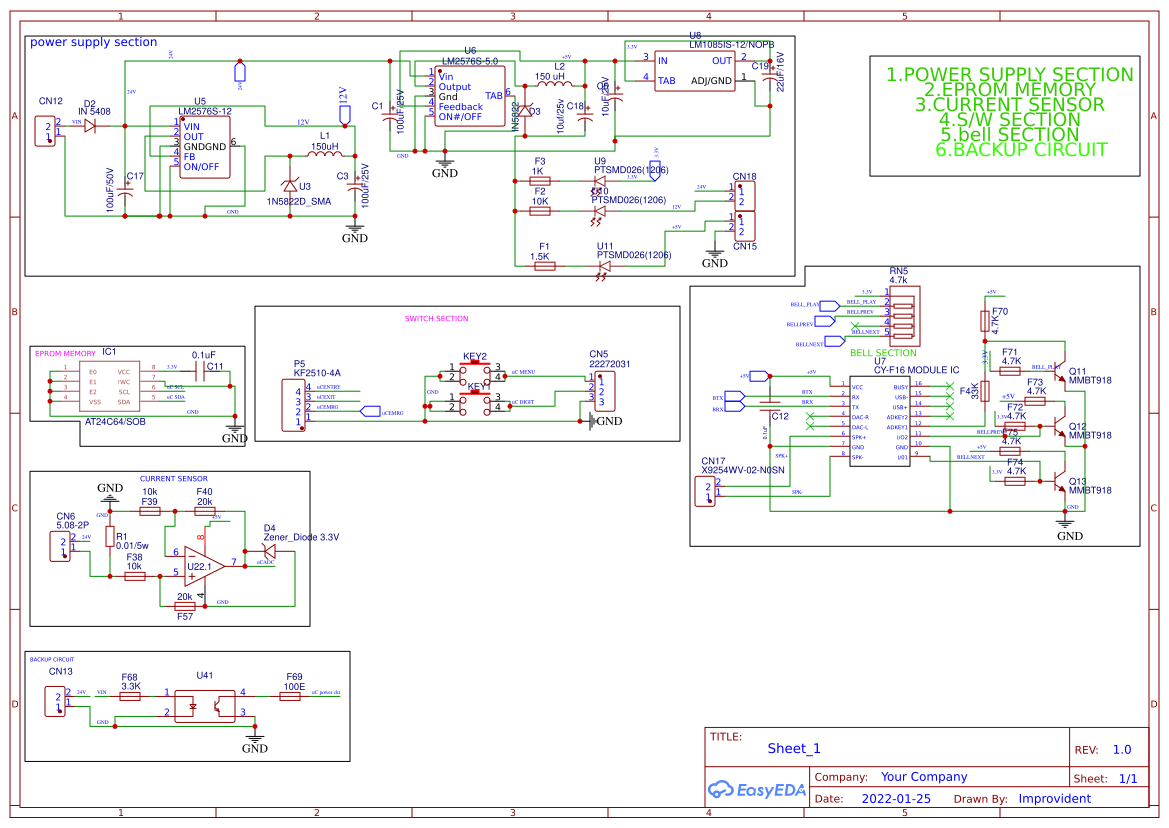Click the KEY2 push button switch

(x=475, y=373)
